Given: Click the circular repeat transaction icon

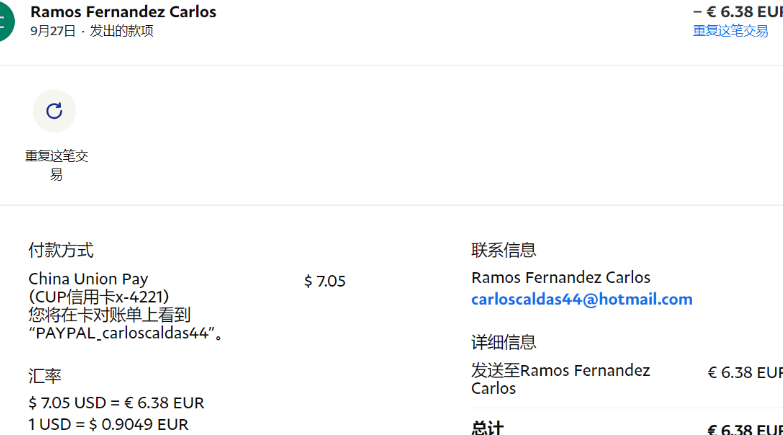Looking at the screenshot, I should coord(54,111).
